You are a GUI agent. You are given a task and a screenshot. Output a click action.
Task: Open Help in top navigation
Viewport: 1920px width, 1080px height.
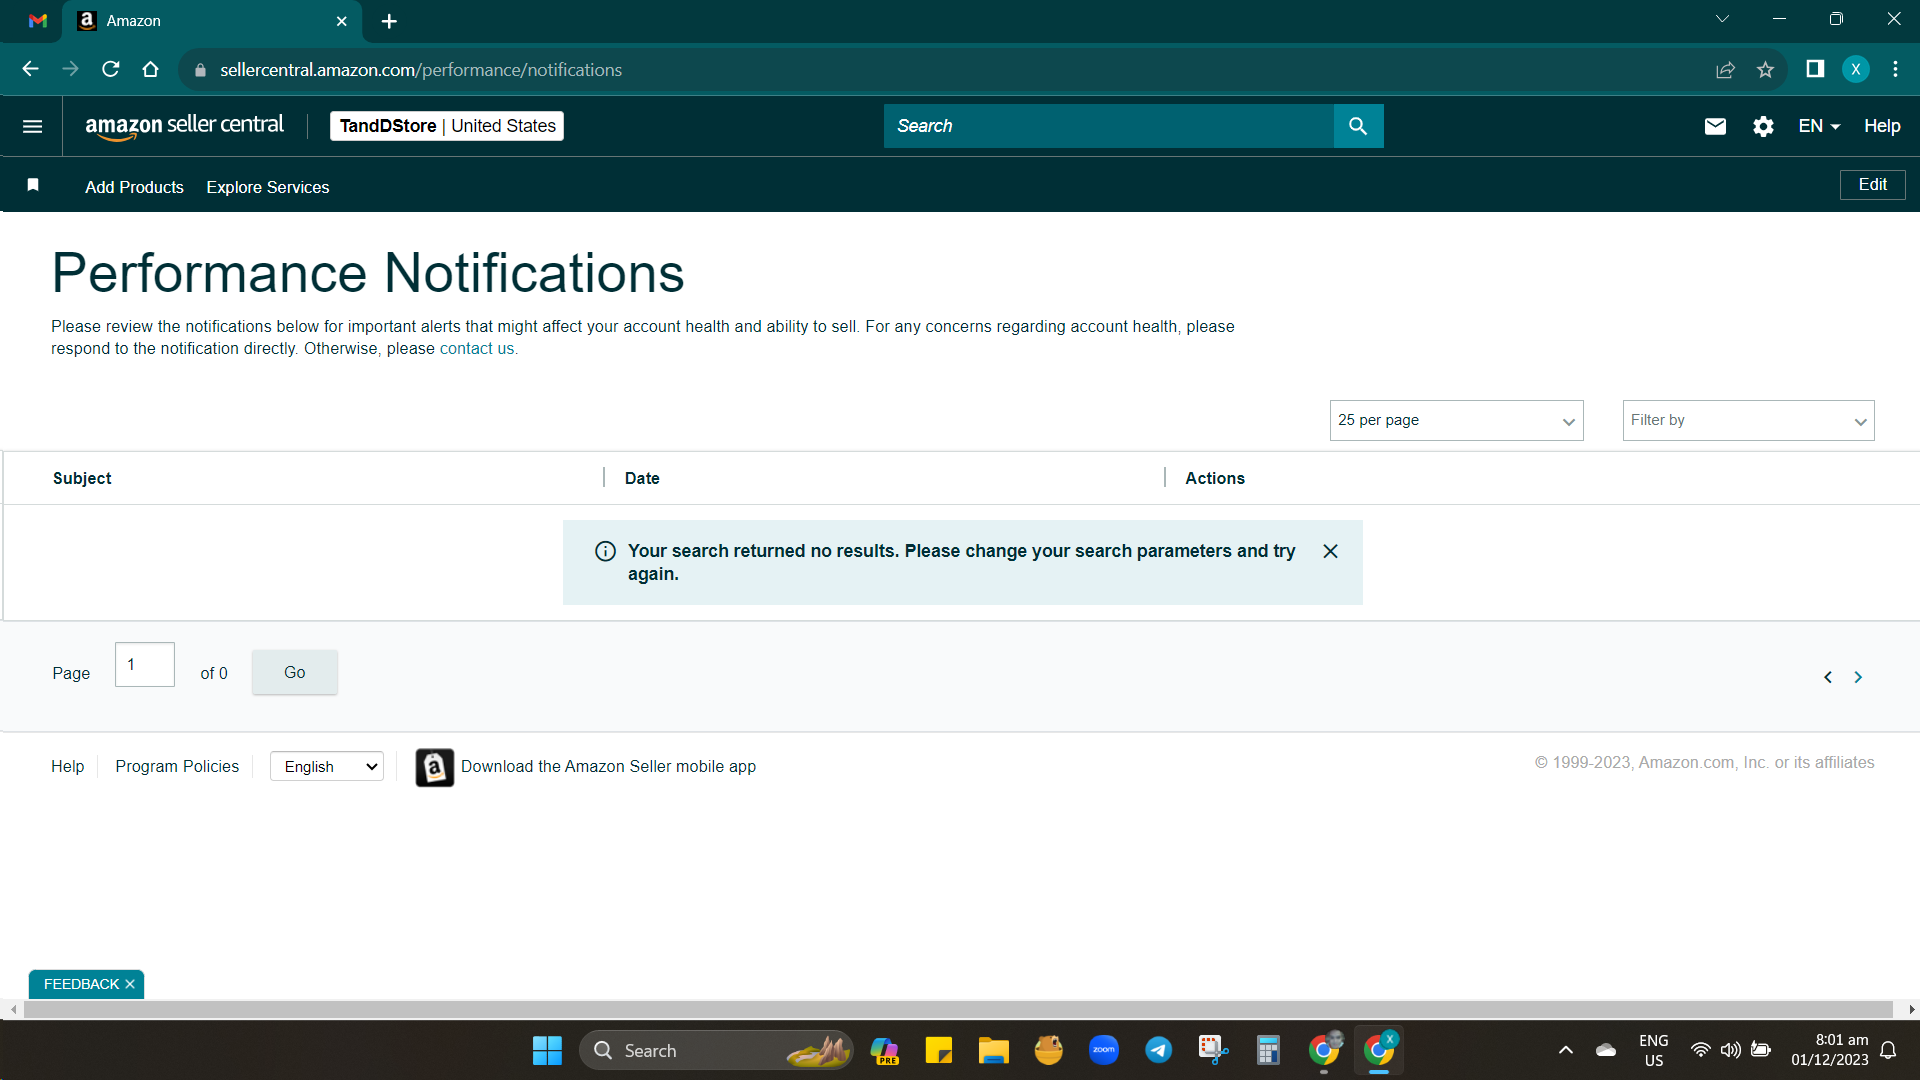1881,126
